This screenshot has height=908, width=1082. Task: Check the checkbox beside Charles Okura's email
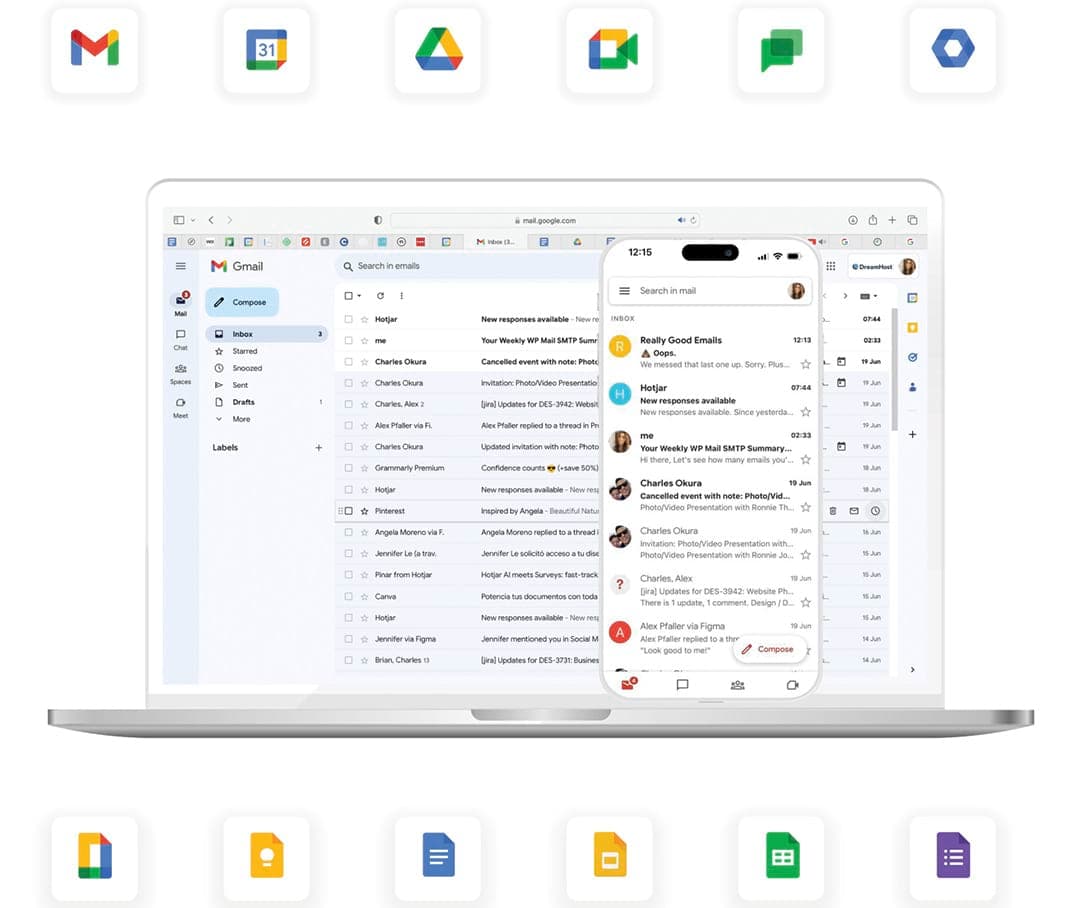click(x=347, y=361)
